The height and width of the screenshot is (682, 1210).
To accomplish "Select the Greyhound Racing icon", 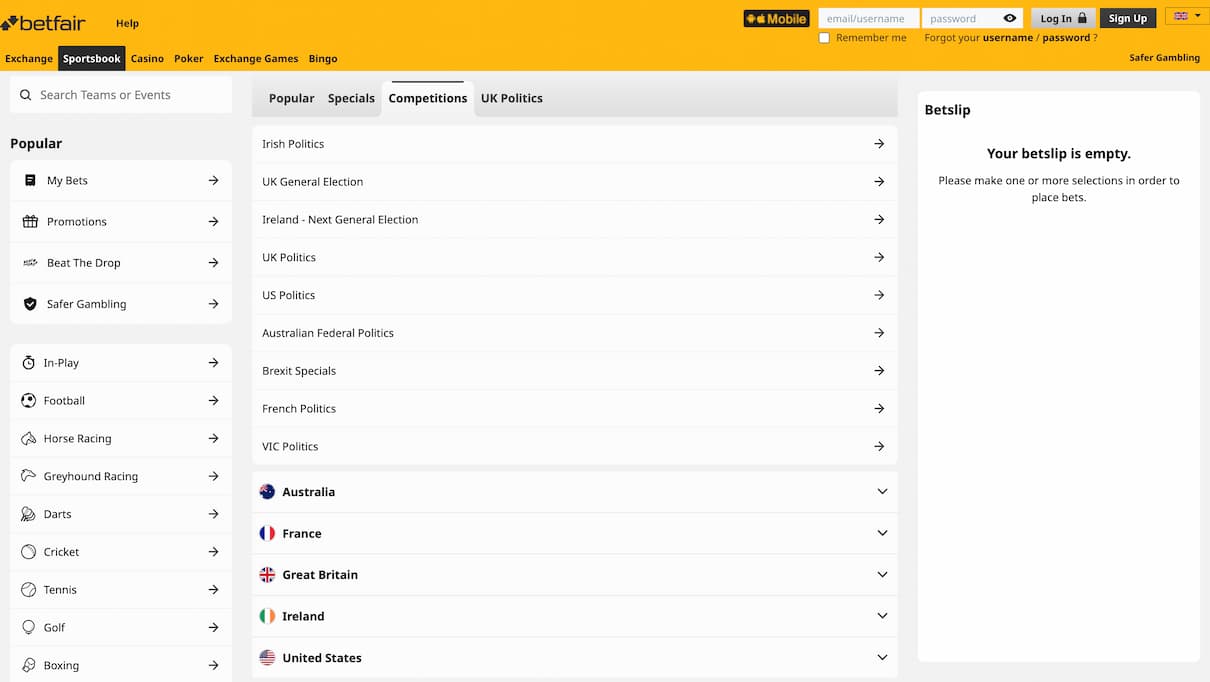I will 29,476.
